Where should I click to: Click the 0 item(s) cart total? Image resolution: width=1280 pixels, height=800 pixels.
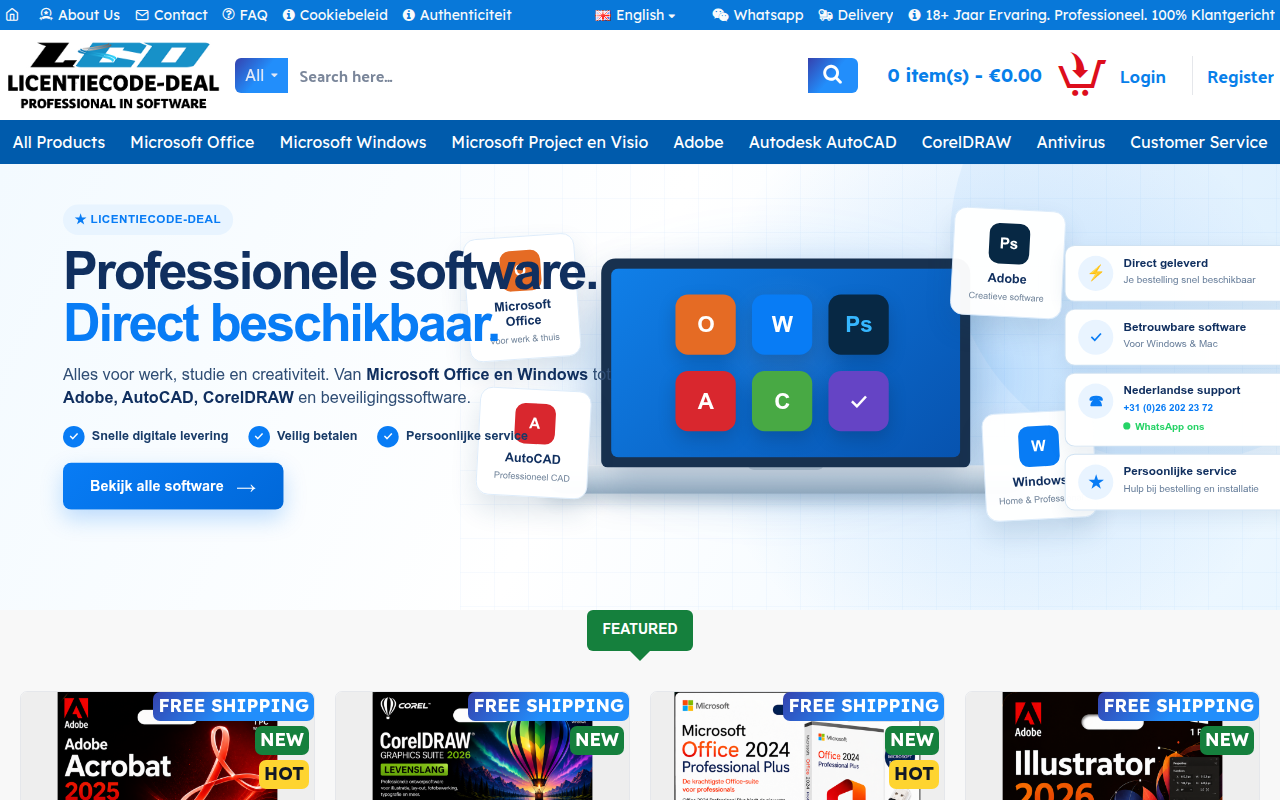965,75
